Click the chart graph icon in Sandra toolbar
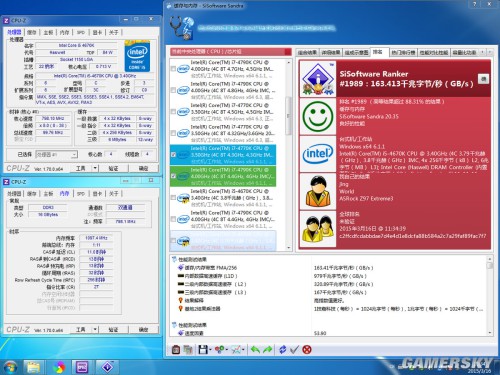The image size is (500, 375). pos(236,349)
